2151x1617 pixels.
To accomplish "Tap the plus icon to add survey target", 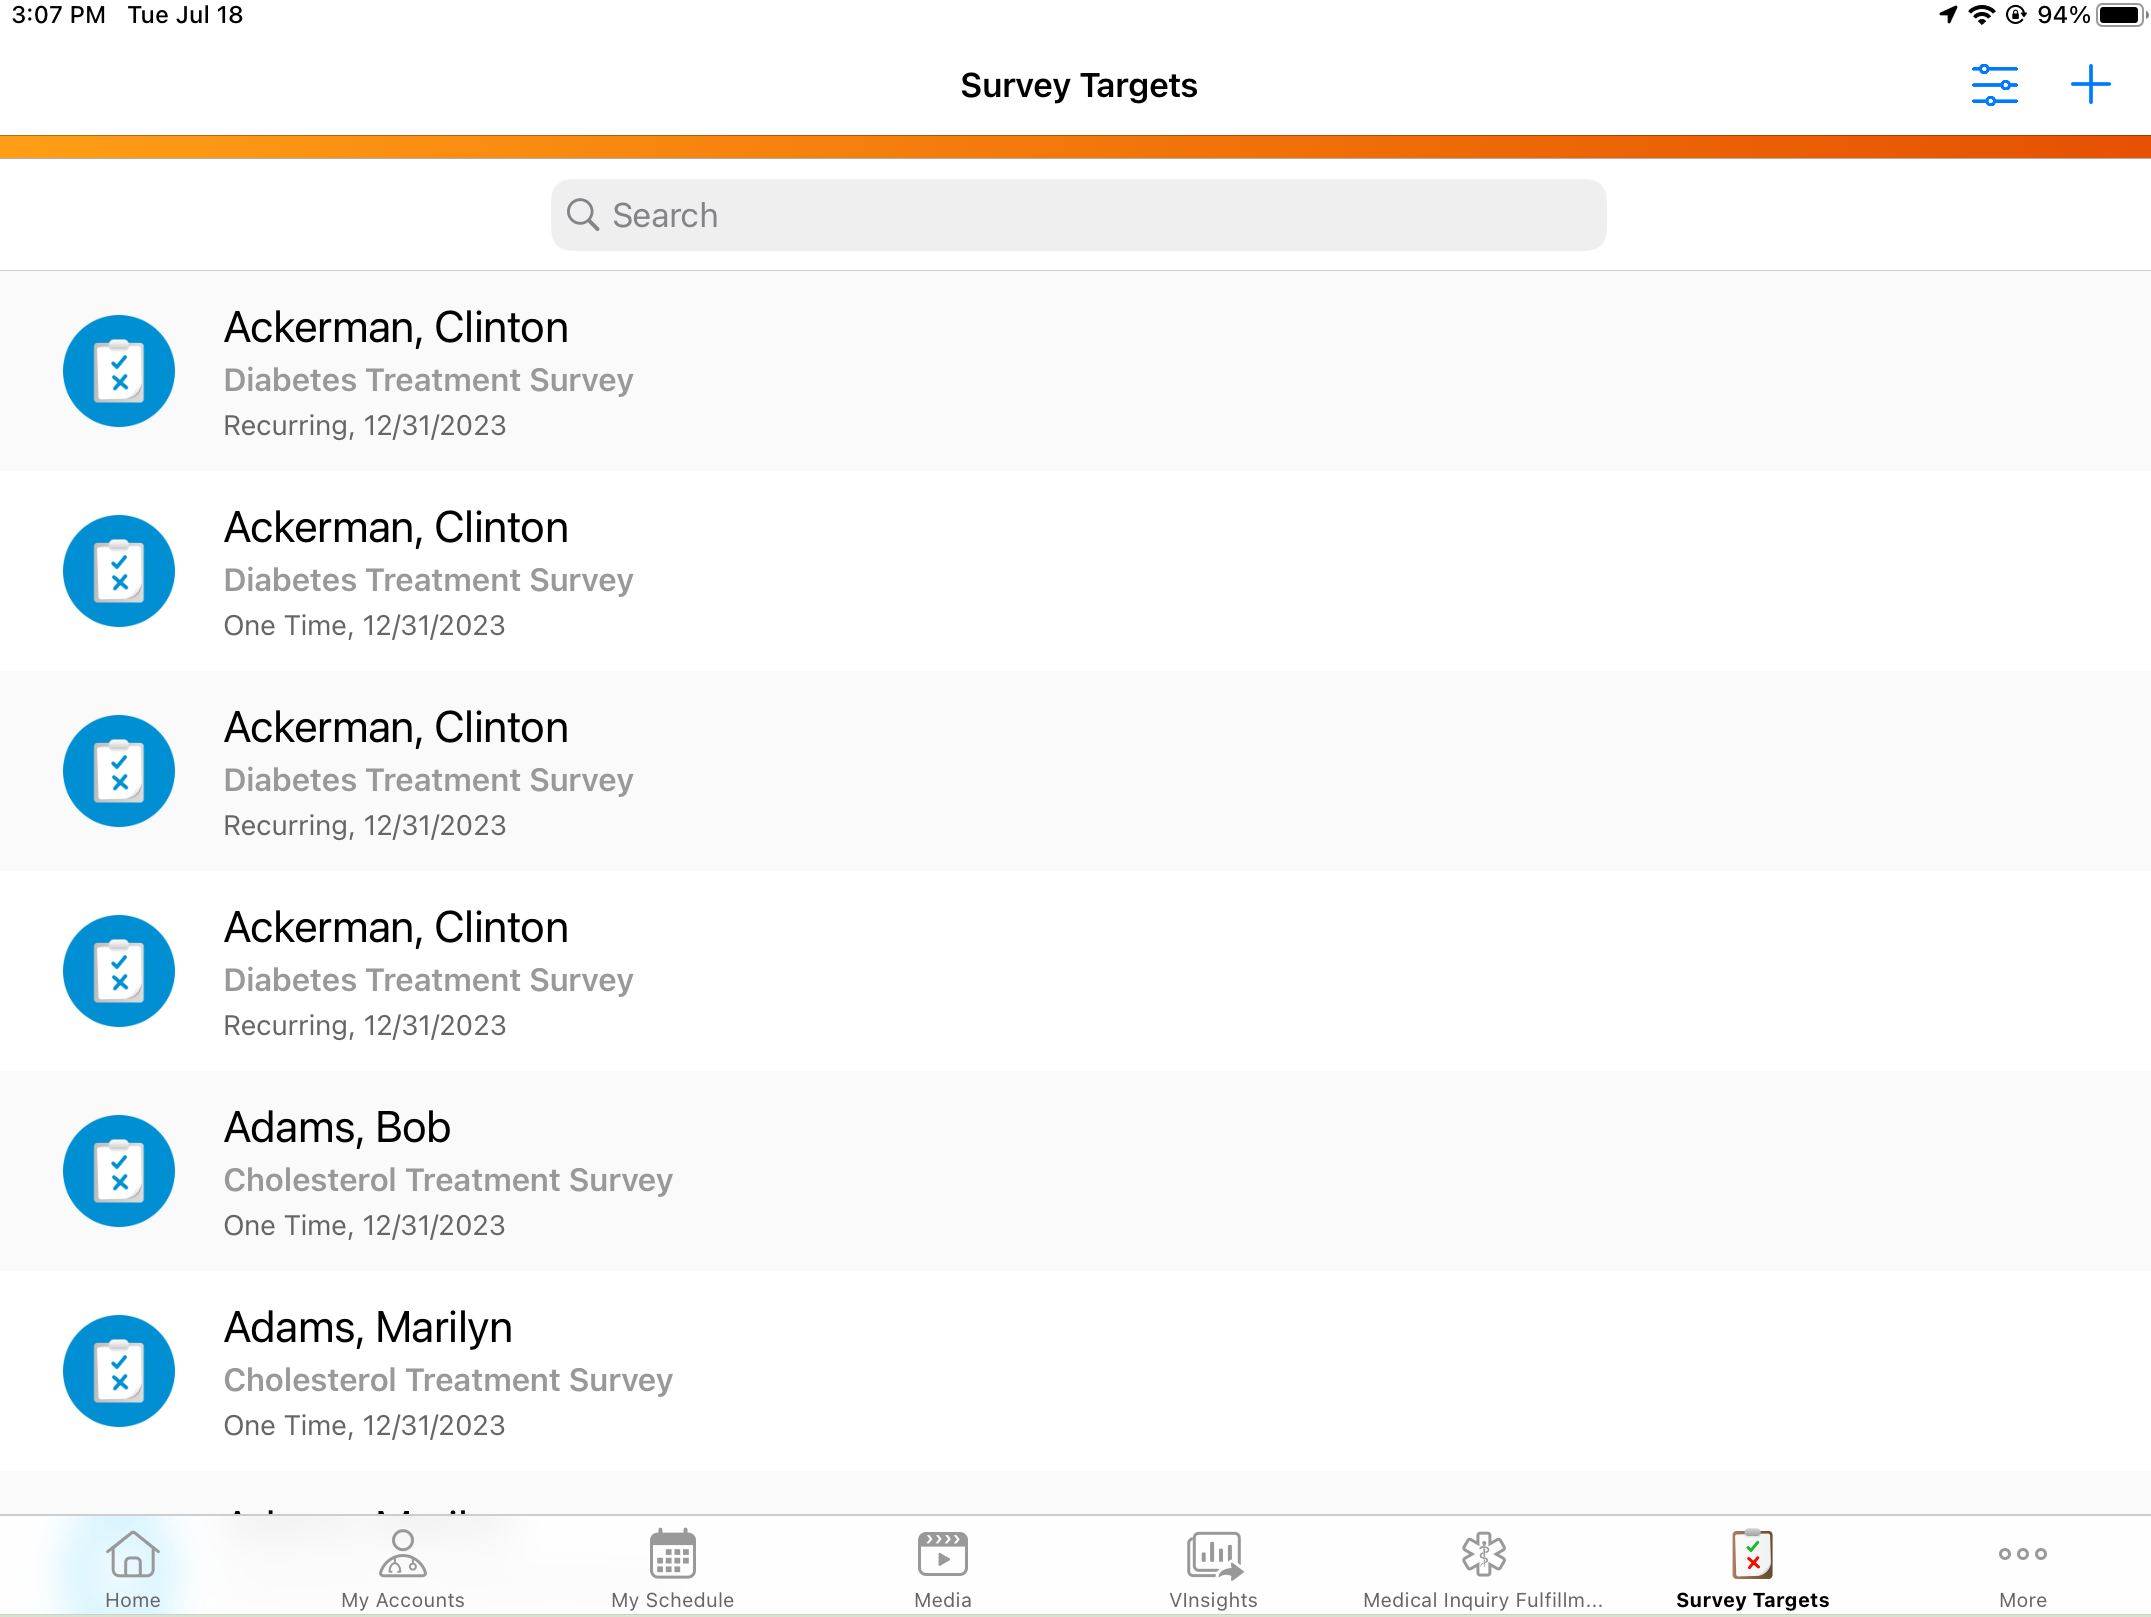I will [x=2090, y=85].
